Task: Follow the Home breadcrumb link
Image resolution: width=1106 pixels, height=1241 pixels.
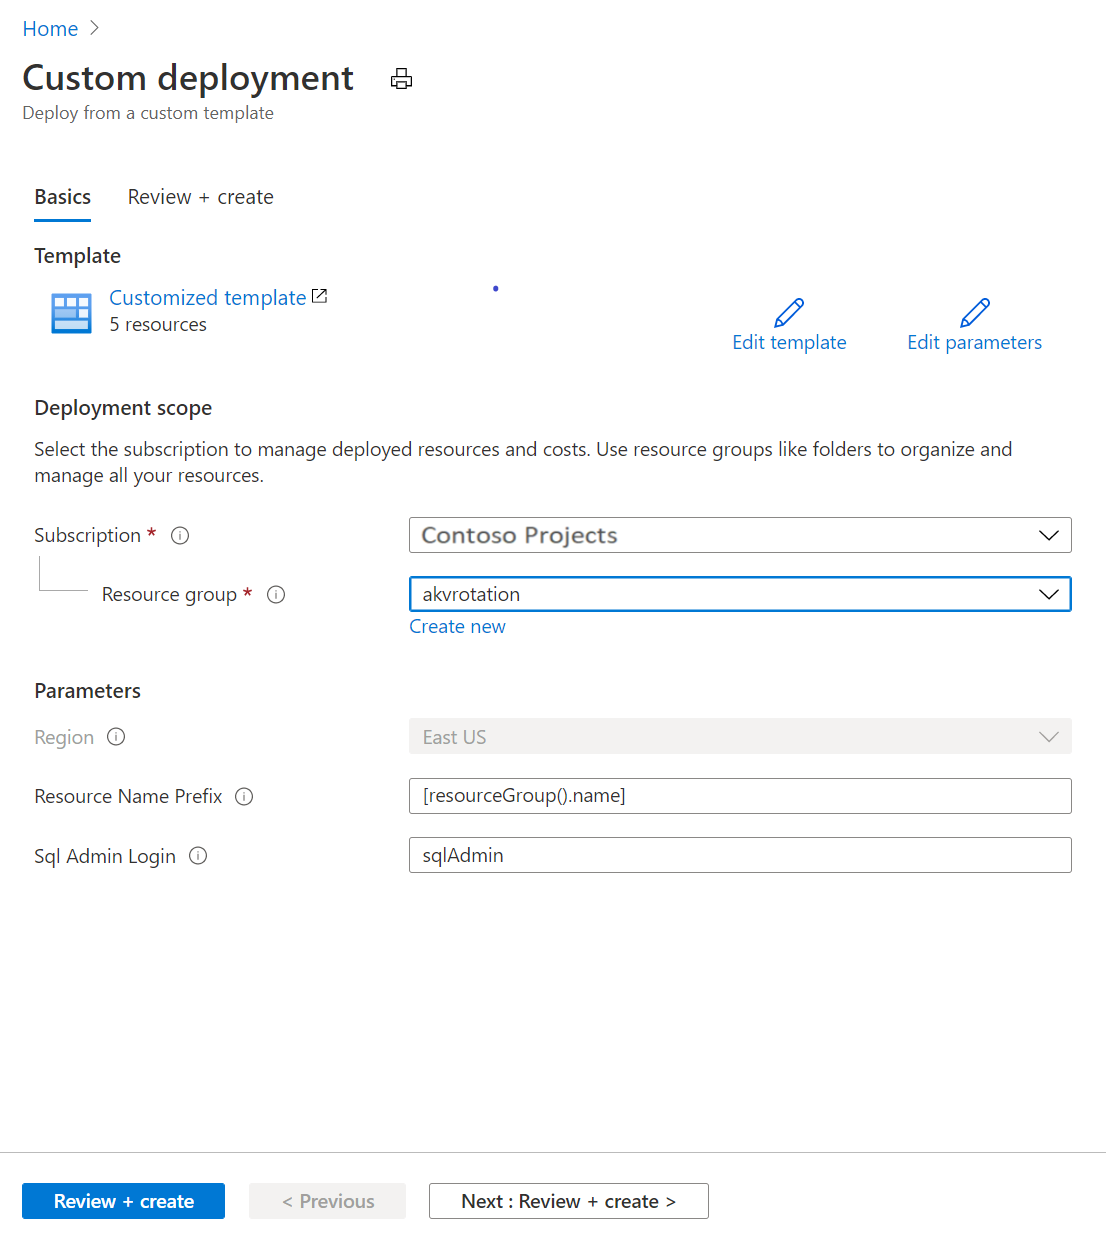Action: 50,28
